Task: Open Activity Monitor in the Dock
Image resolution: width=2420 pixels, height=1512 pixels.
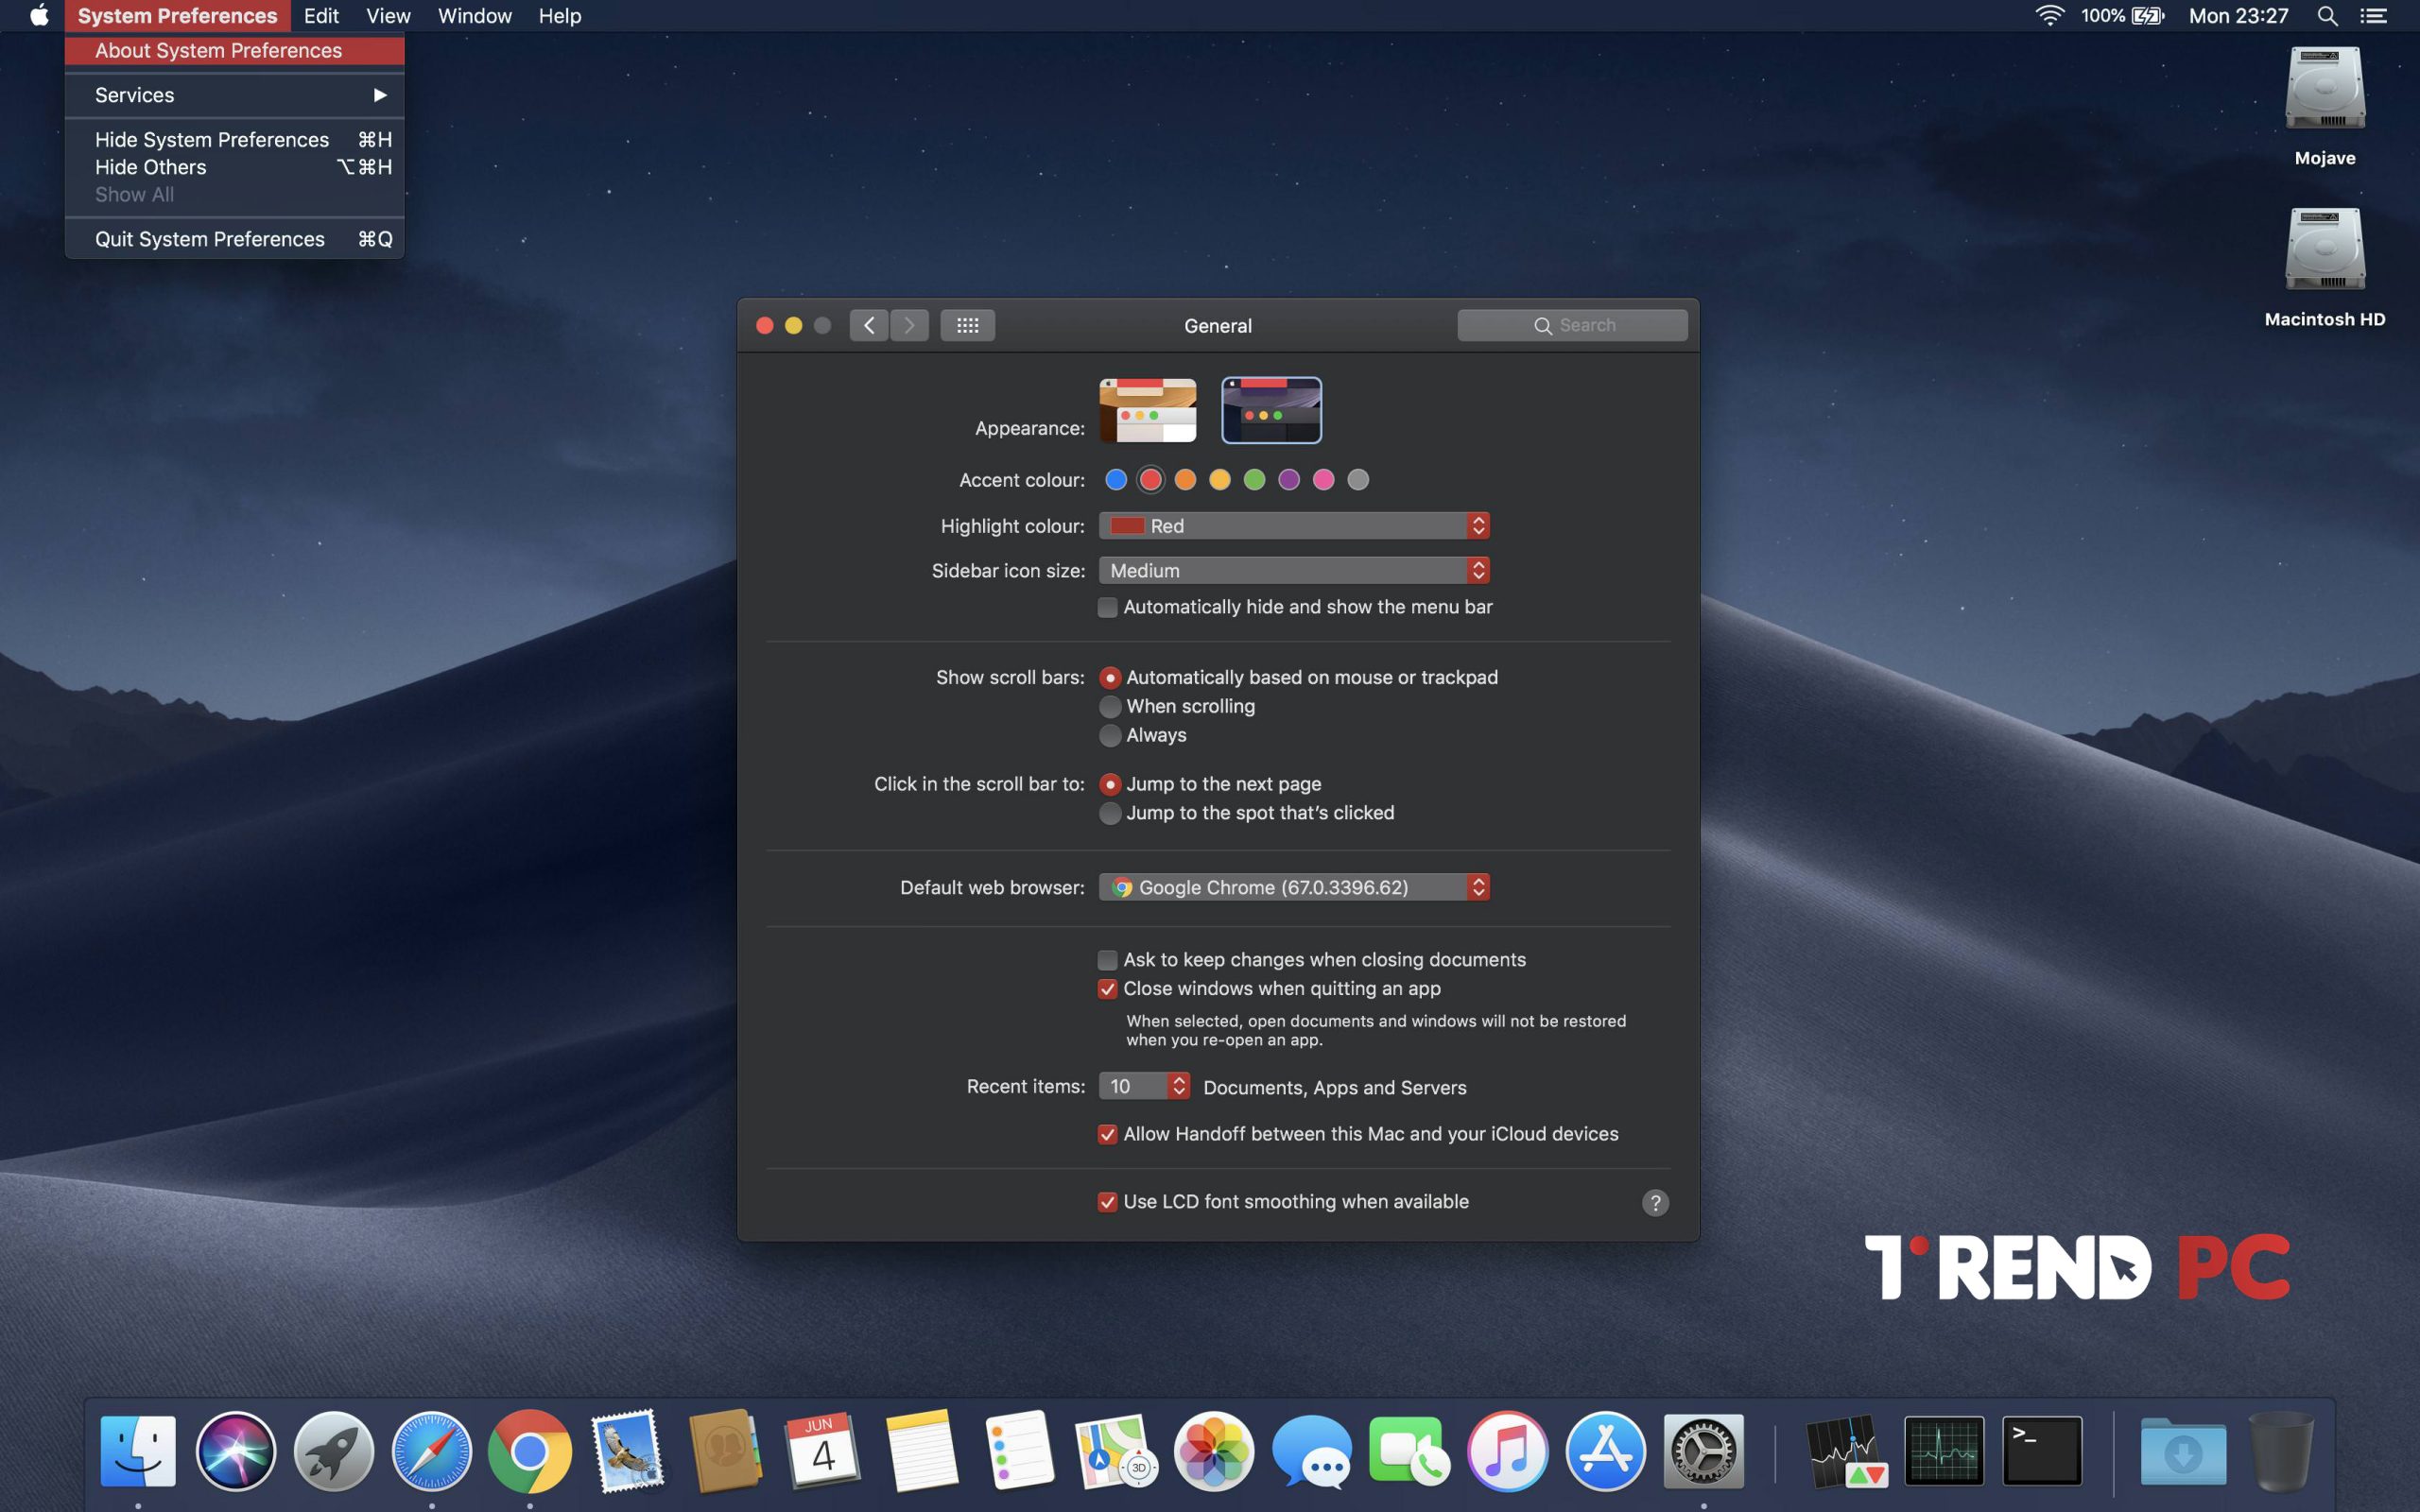Action: (x=1944, y=1450)
